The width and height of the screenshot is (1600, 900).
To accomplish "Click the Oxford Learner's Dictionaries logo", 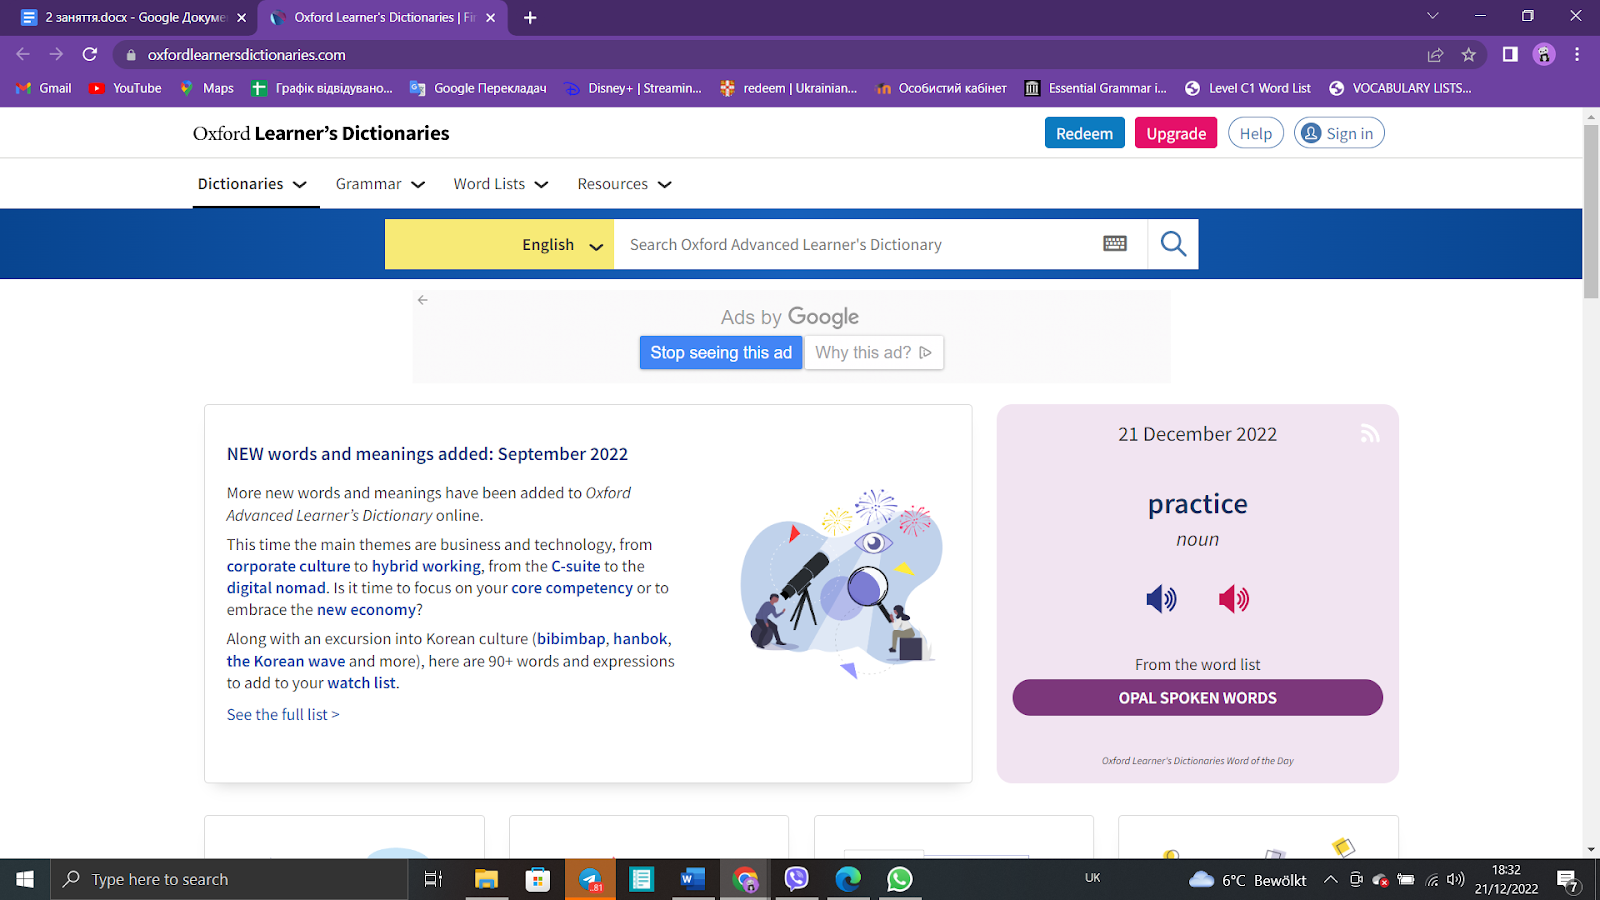I will click(x=321, y=133).
